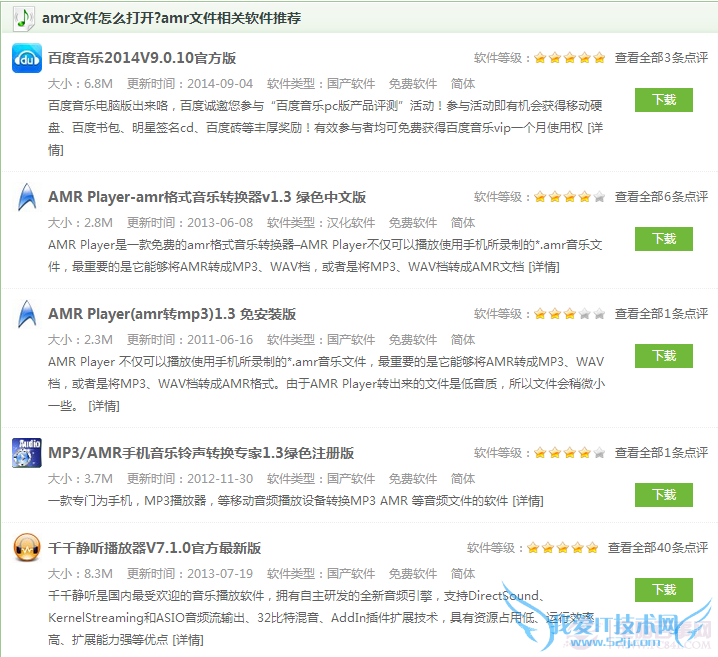Click [详情] in 千千静听 description
Screen dimensions: 718x657
coord(188,640)
